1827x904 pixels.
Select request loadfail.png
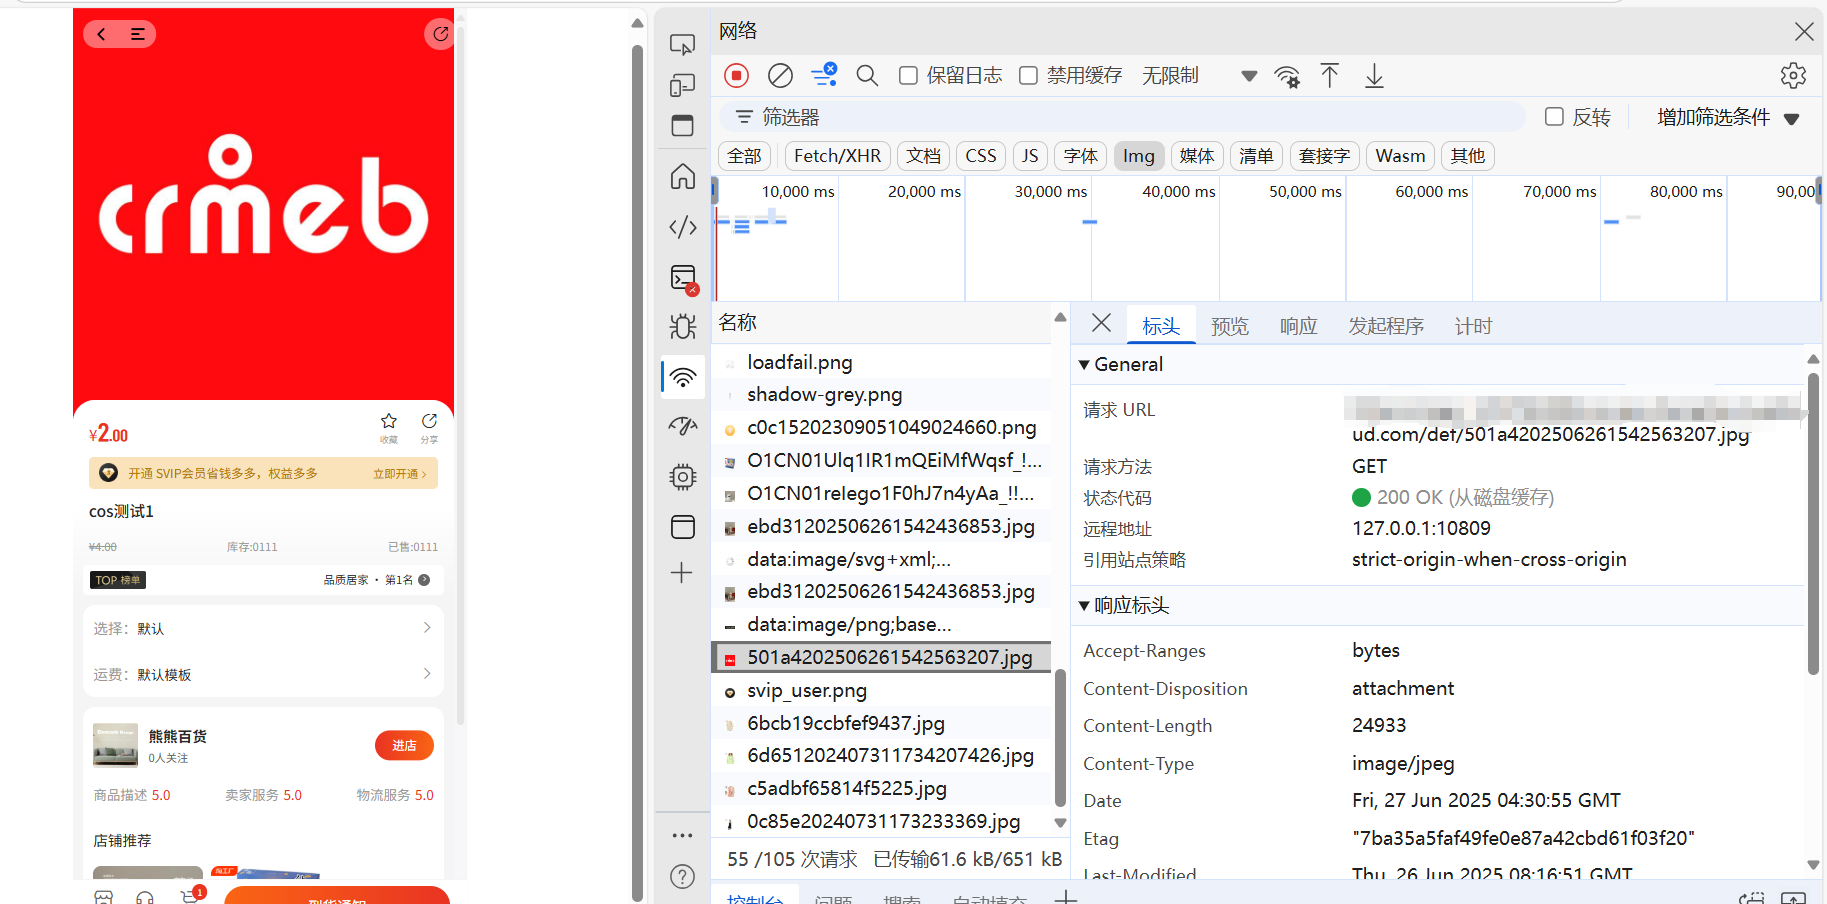881,362
